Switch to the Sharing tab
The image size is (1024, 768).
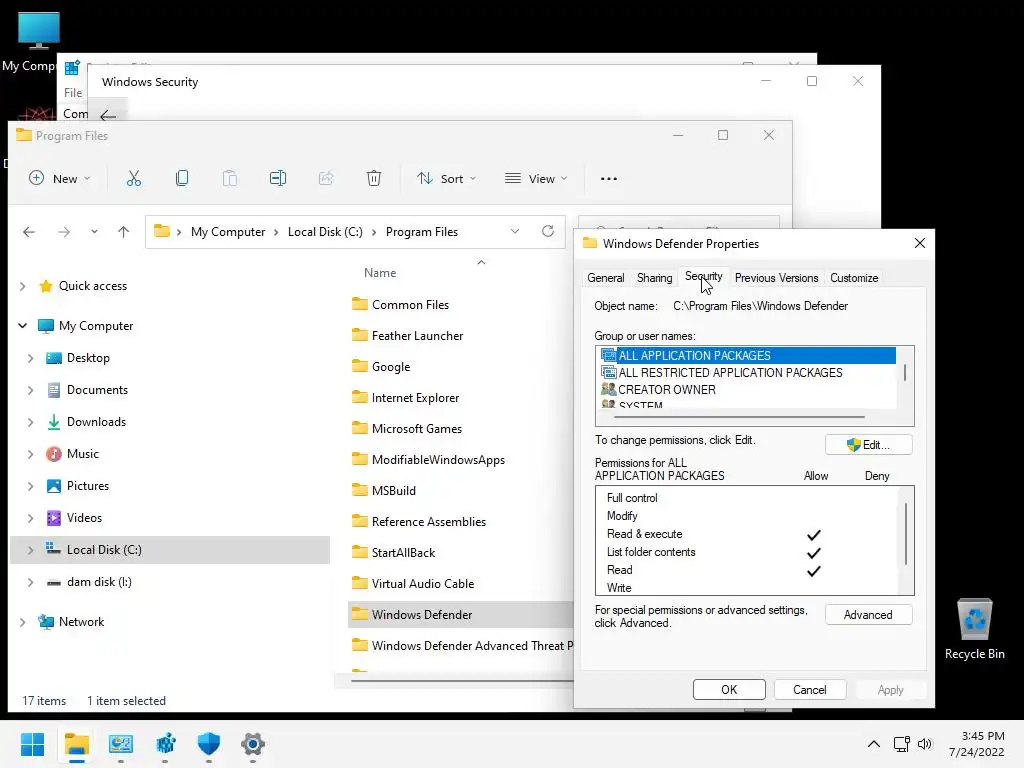[x=654, y=278]
